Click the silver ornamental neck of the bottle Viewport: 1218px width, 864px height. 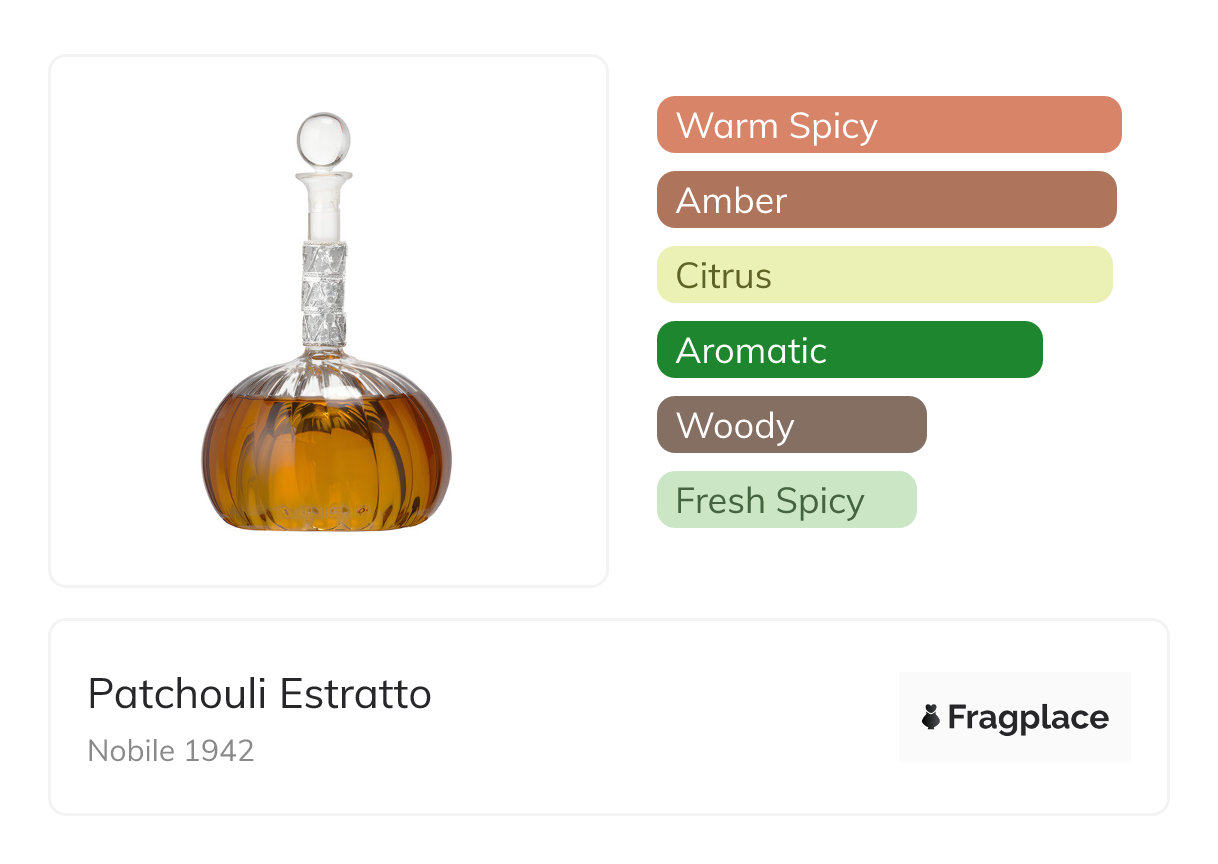click(324, 293)
